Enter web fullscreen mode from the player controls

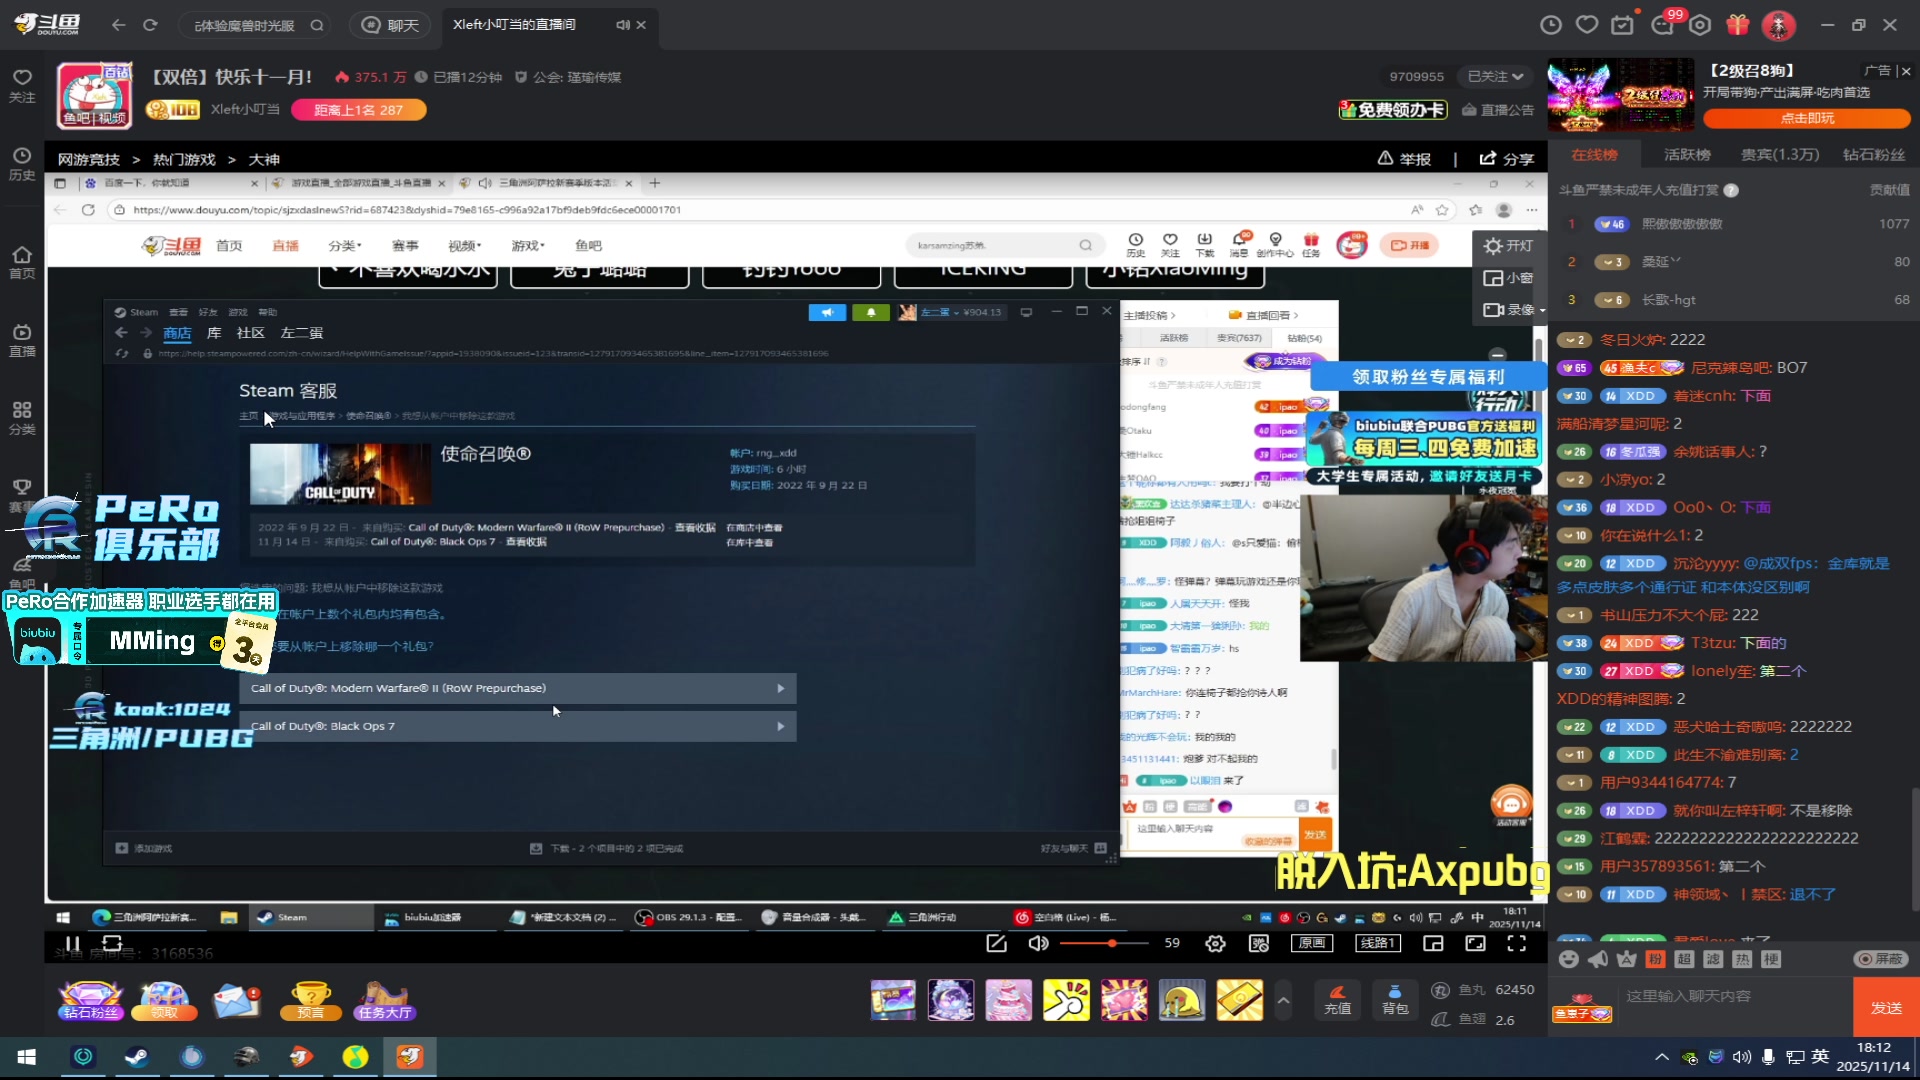pos(1474,943)
